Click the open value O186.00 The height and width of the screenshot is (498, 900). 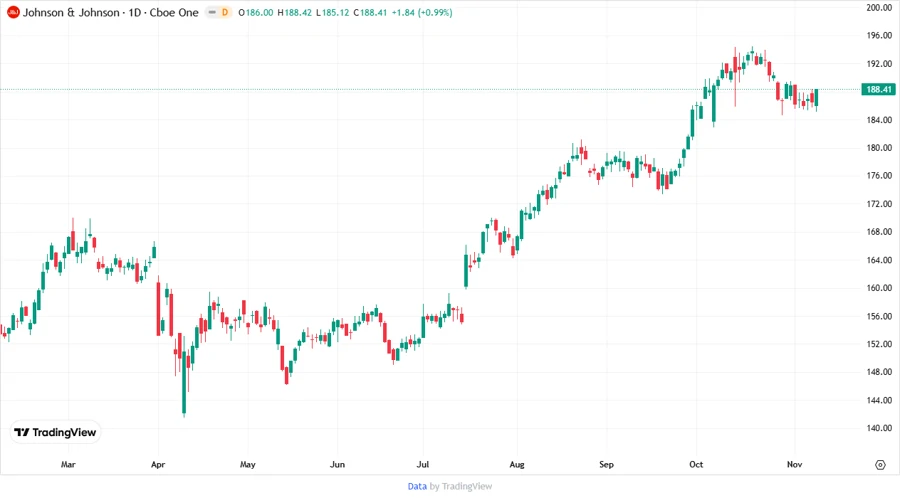click(255, 12)
